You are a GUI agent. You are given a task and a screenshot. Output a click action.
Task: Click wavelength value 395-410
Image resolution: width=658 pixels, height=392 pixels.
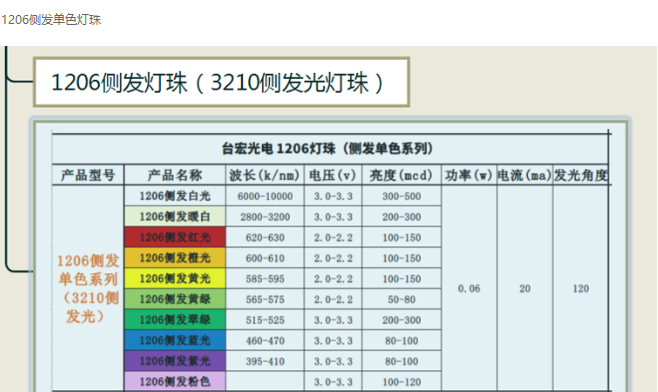265,361
